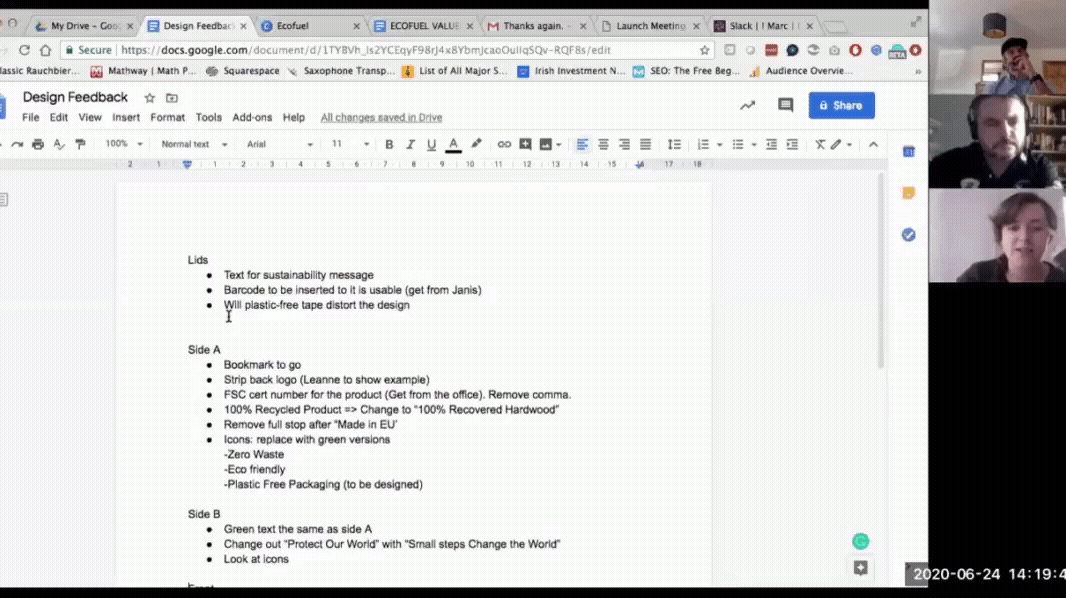Switch to the Ecofuel tab
The width and height of the screenshot is (1066, 598).
[311, 26]
